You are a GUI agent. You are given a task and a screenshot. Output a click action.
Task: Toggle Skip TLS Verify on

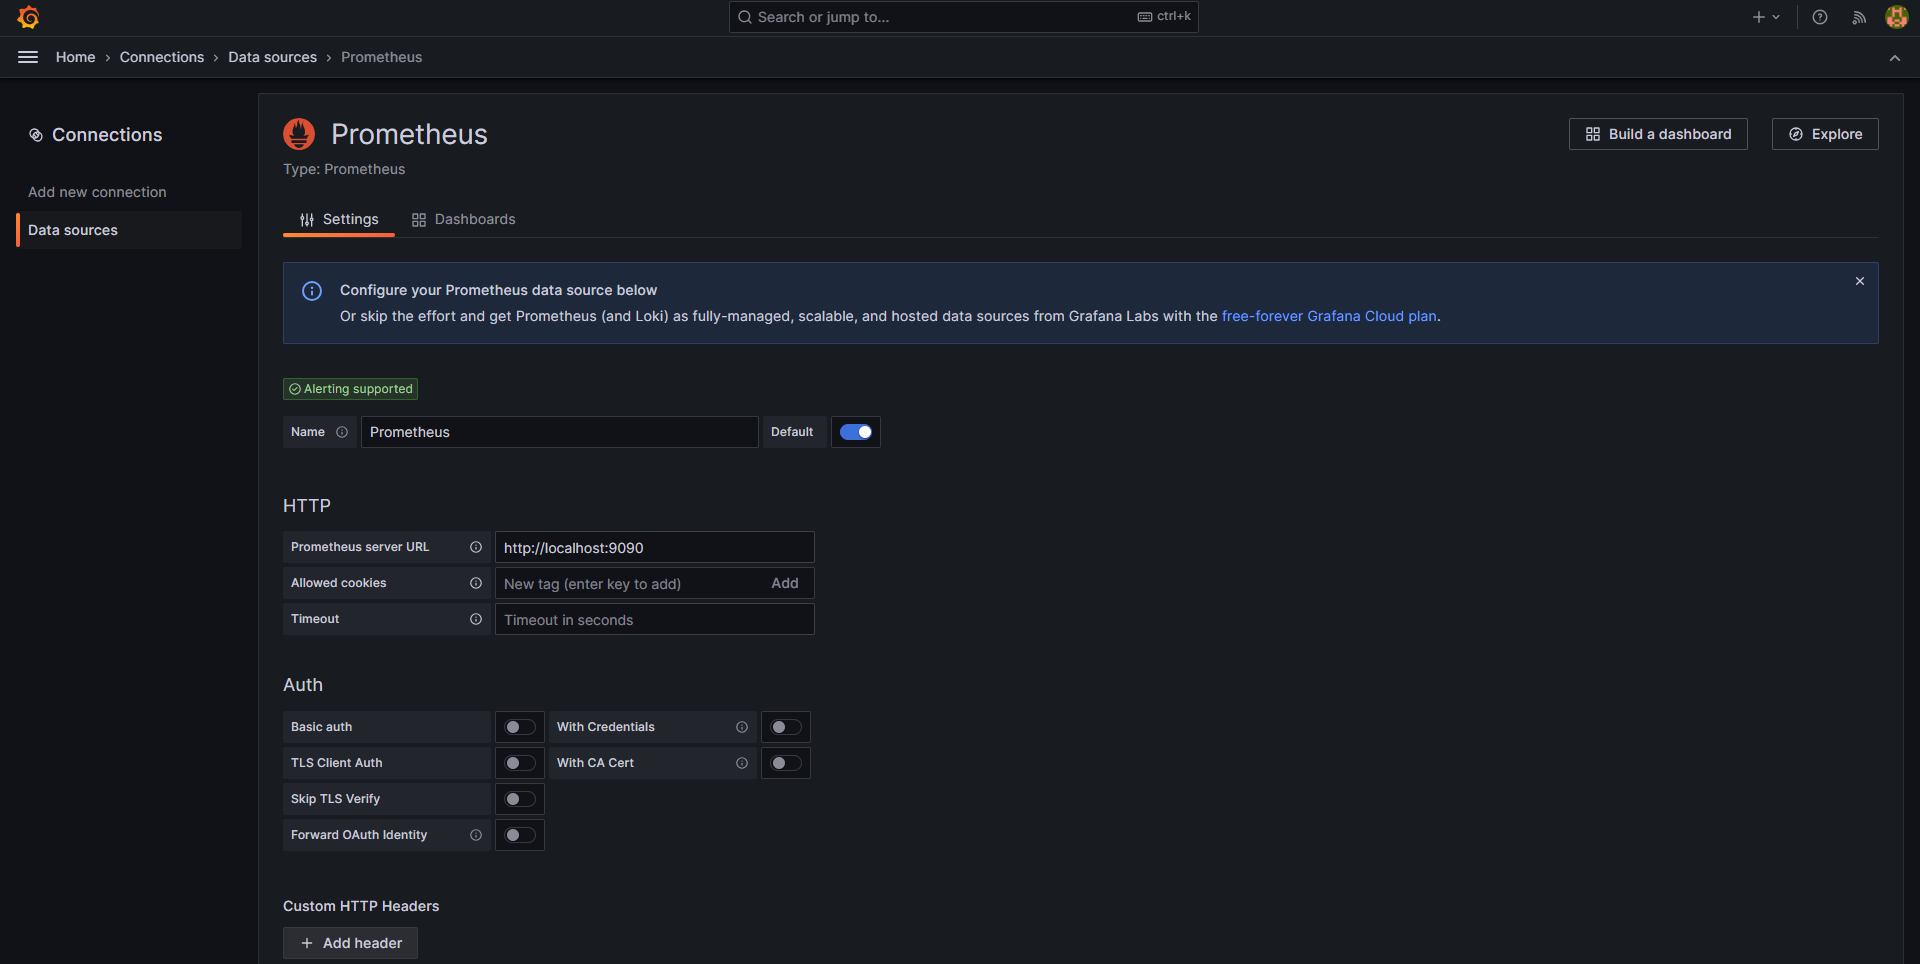[520, 799]
